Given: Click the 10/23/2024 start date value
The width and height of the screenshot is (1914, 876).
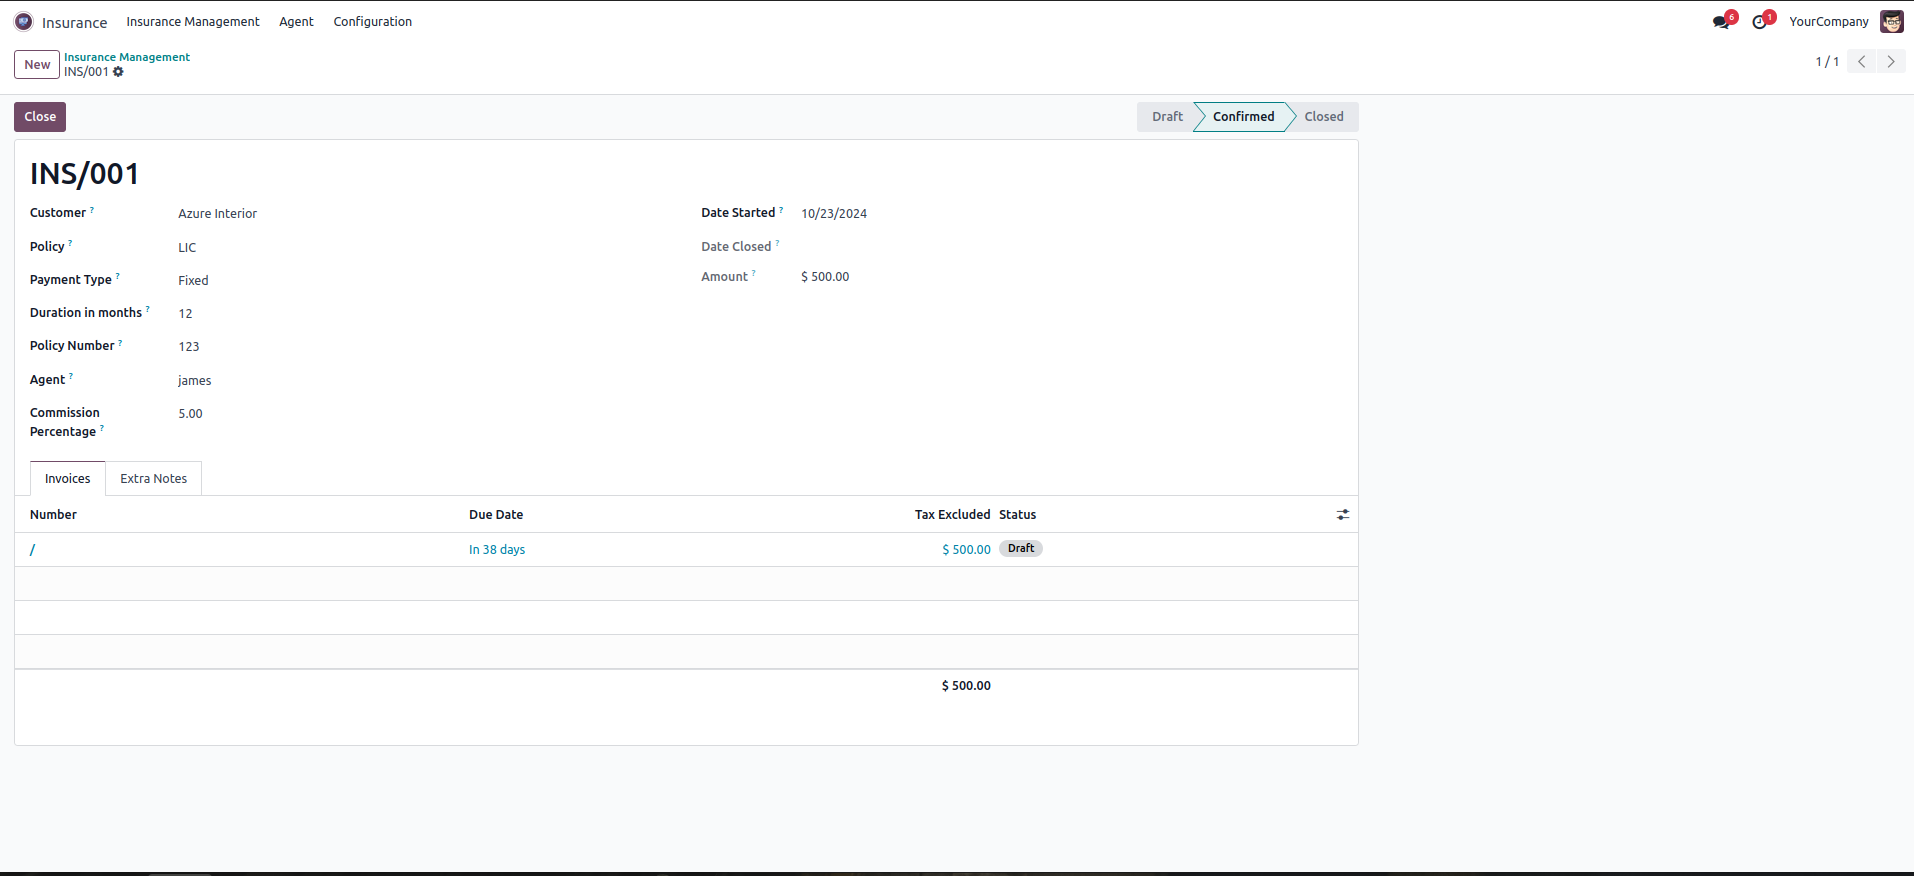Looking at the screenshot, I should pos(834,214).
